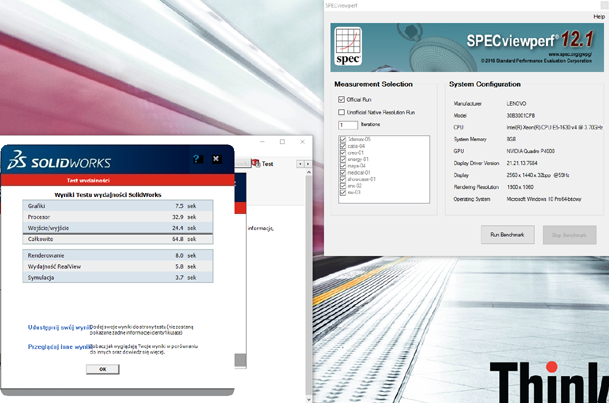609x403 pixels.
Task: Click the Model value 30B3001CPB
Action: tap(520, 115)
